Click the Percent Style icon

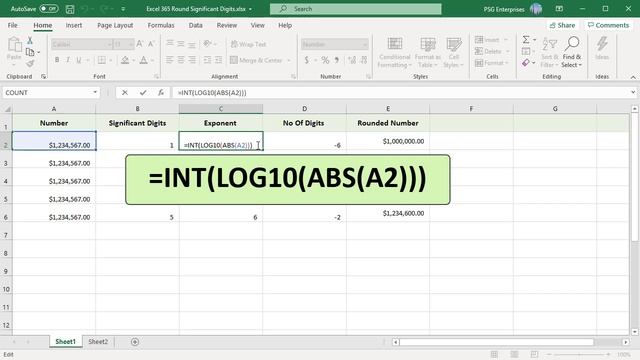coord(325,60)
